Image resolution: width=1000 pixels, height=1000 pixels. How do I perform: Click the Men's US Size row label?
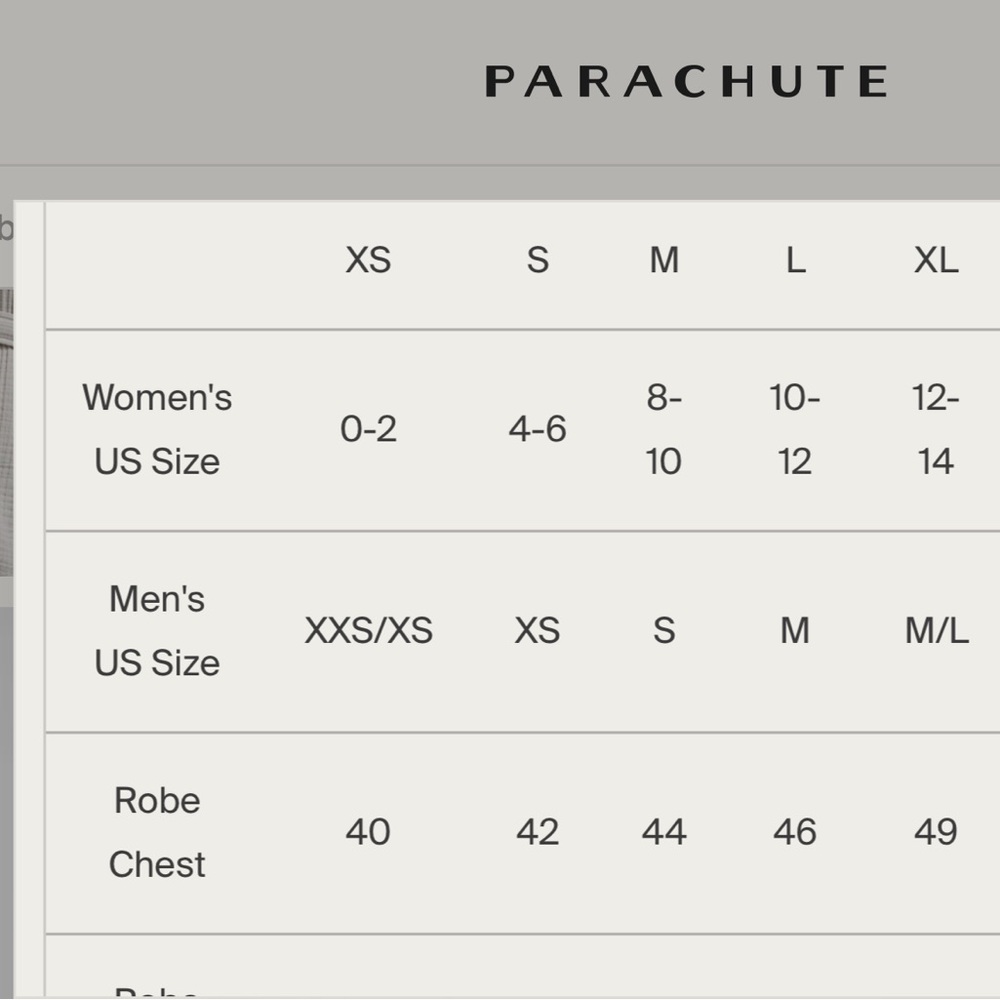click(157, 631)
